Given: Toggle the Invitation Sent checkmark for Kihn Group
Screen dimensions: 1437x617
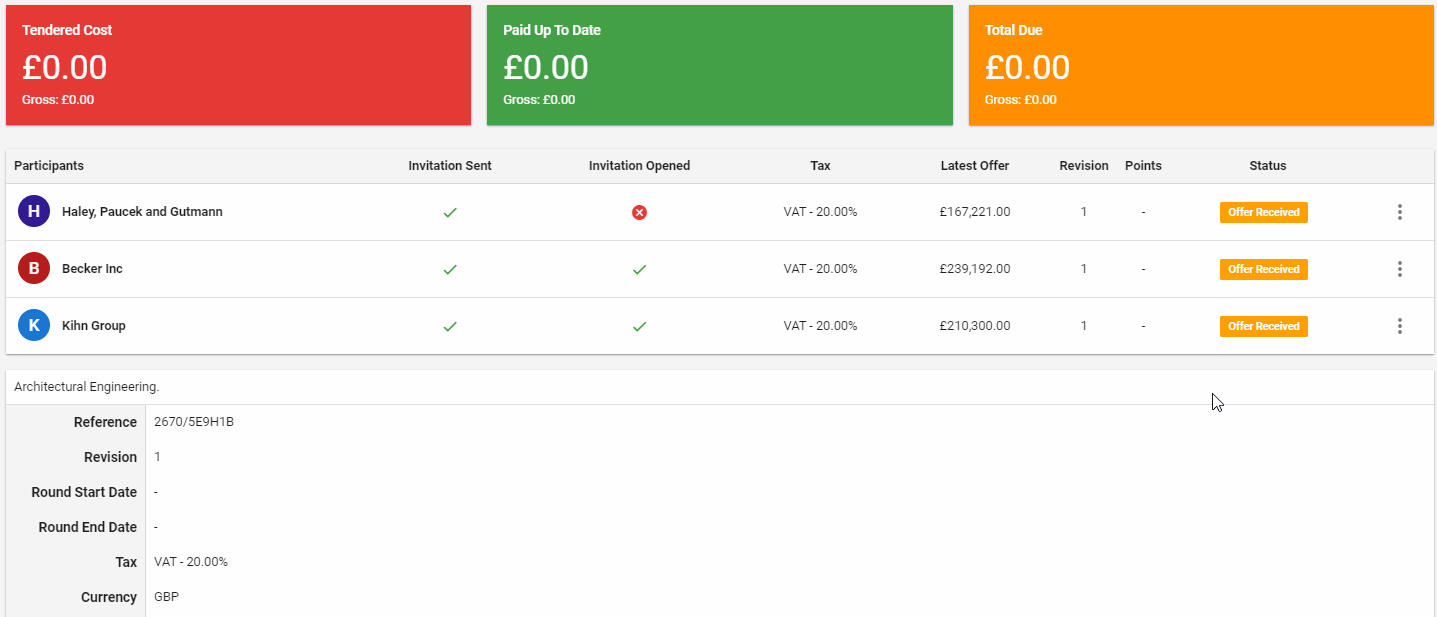Looking at the screenshot, I should point(450,326).
